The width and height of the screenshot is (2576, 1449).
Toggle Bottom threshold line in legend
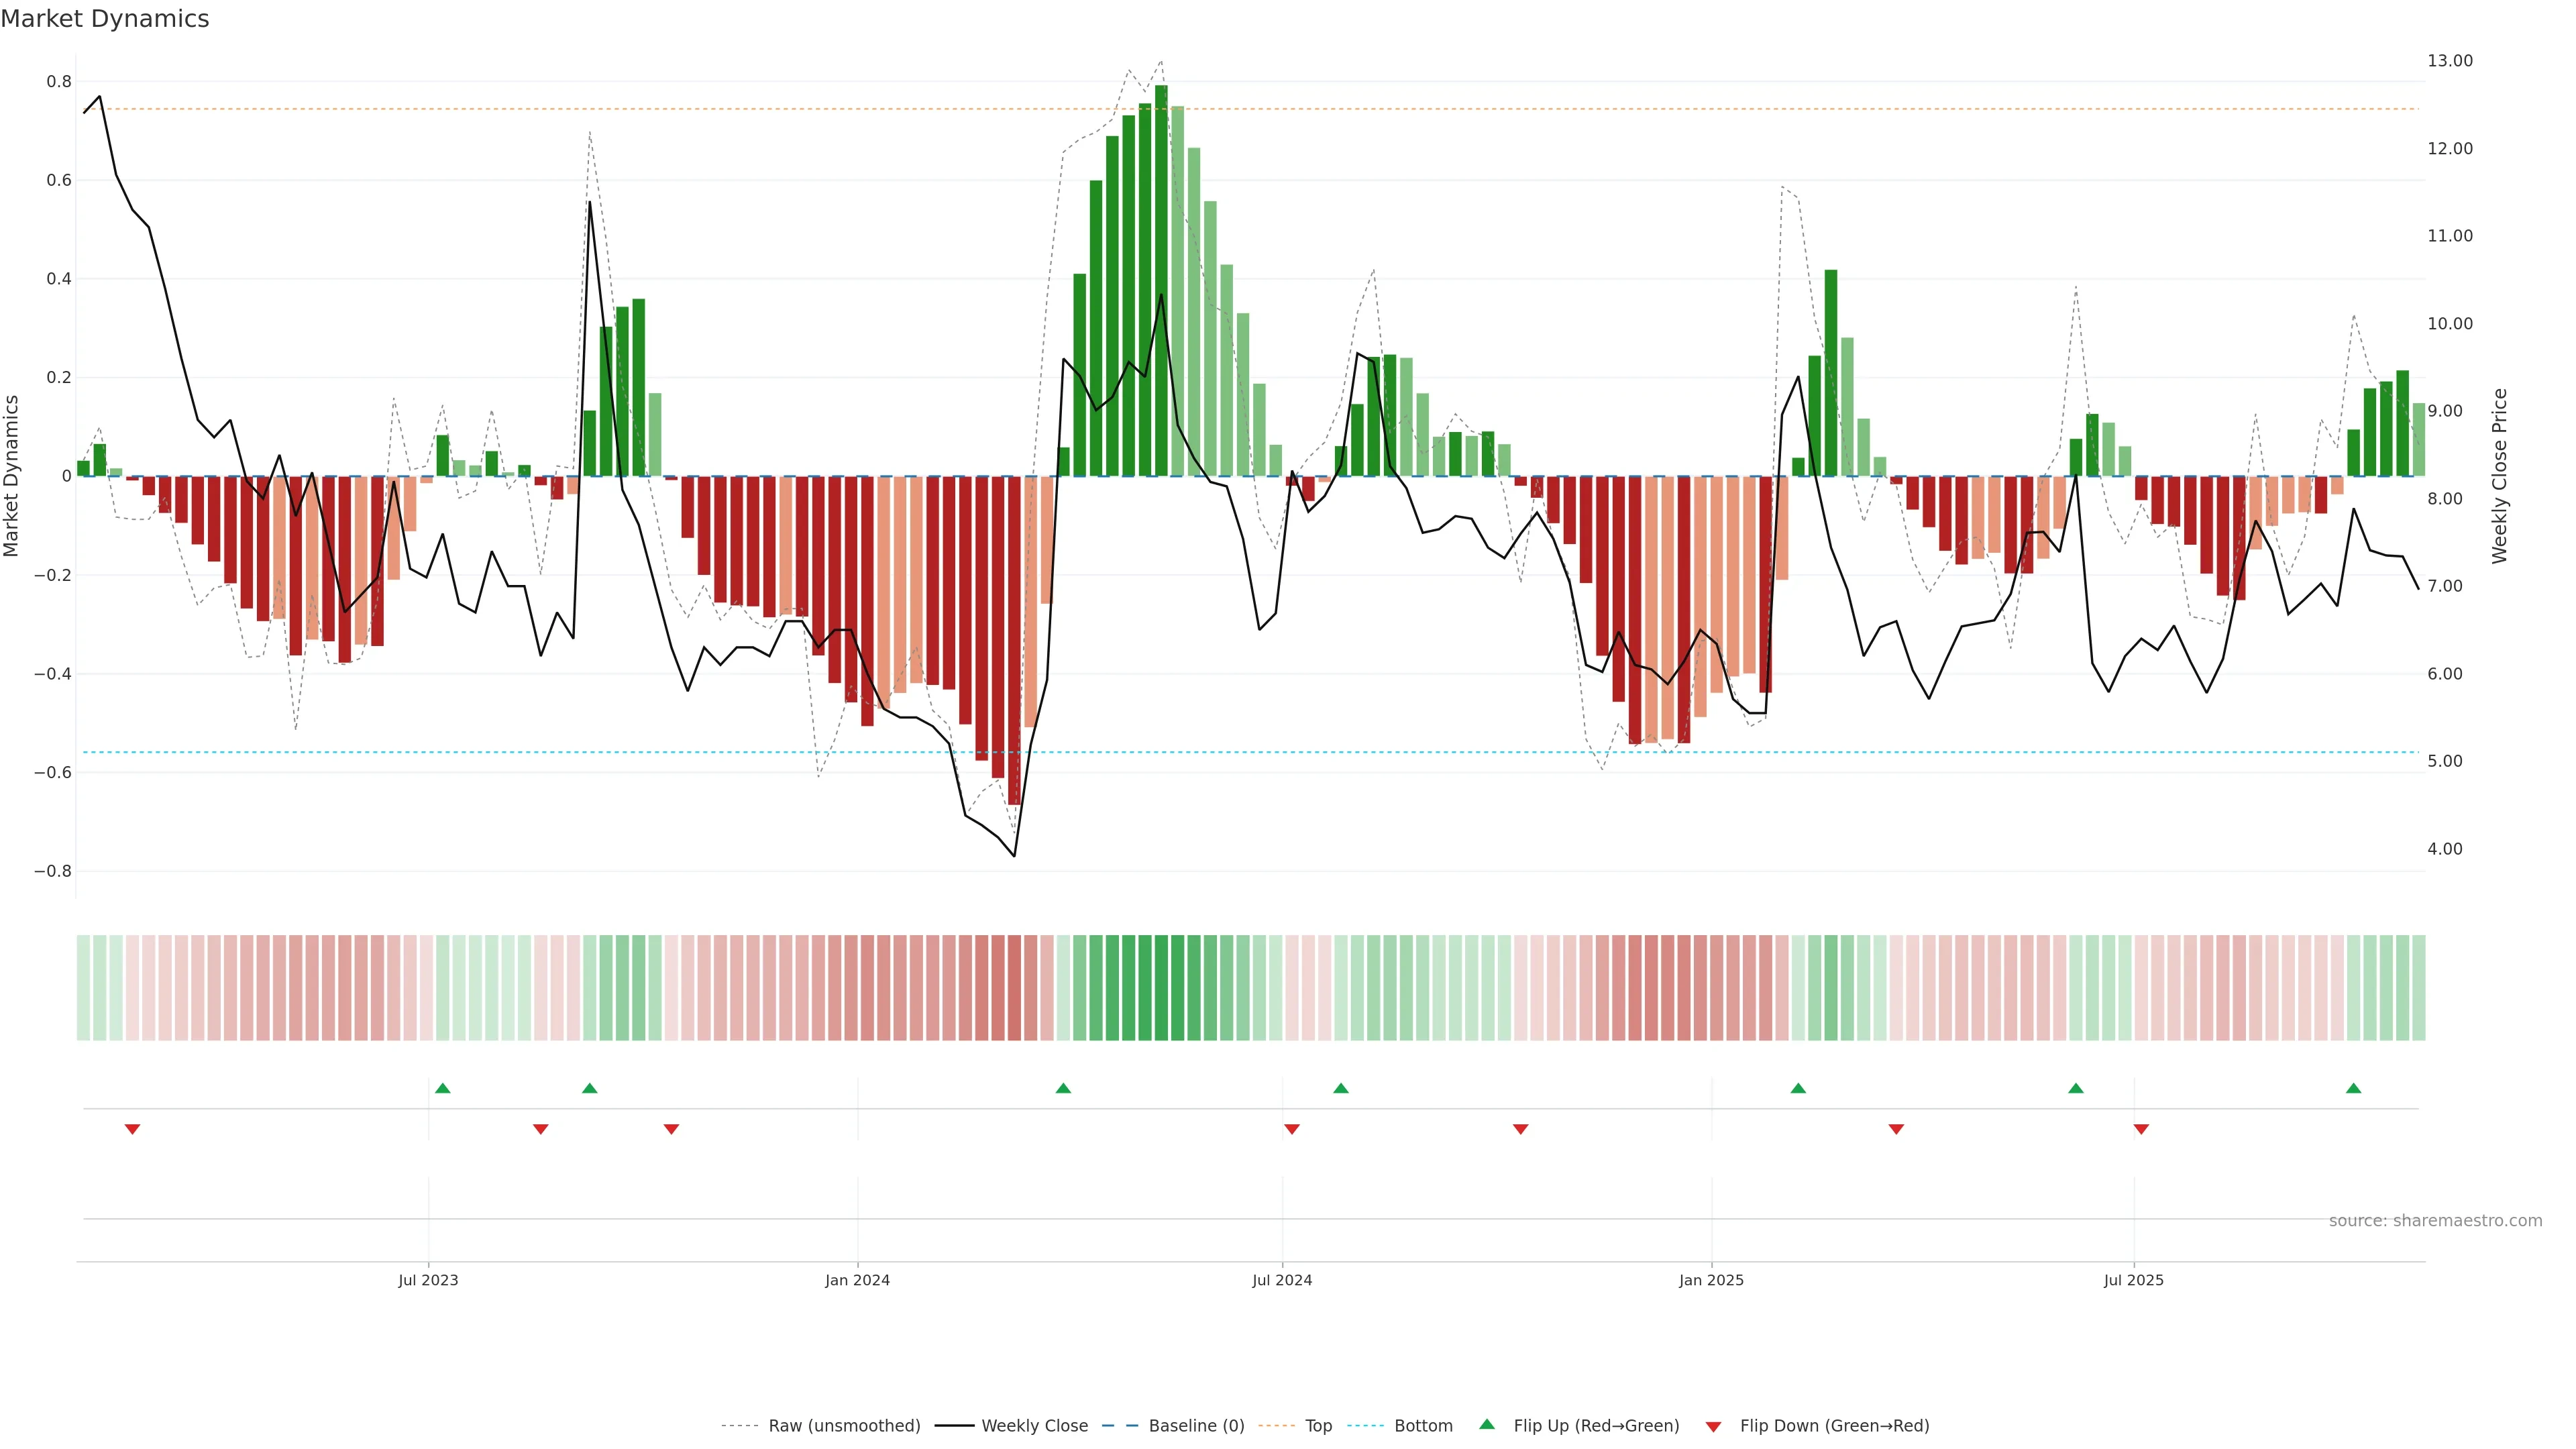(1423, 1426)
